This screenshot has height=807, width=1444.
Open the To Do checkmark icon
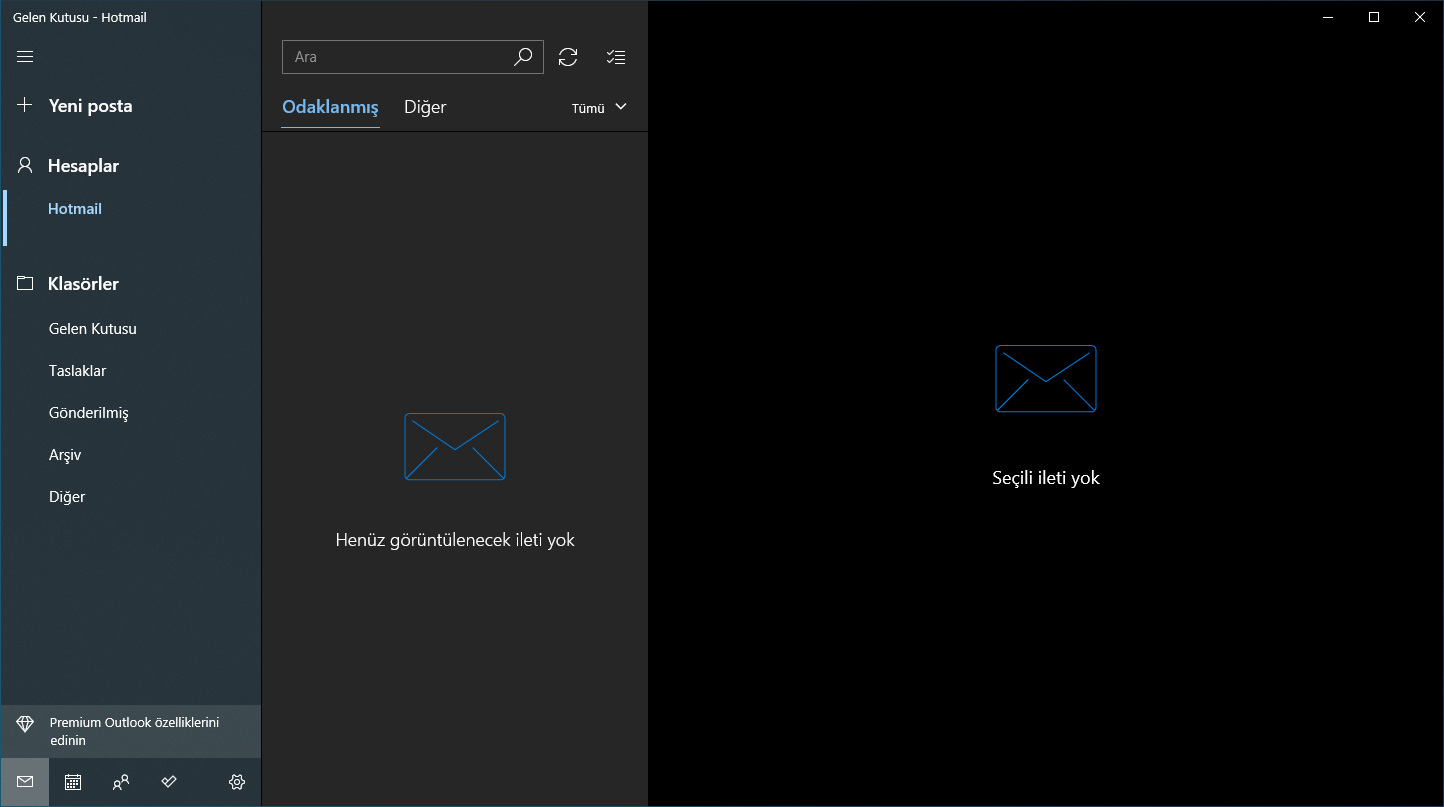pyautogui.click(x=169, y=782)
